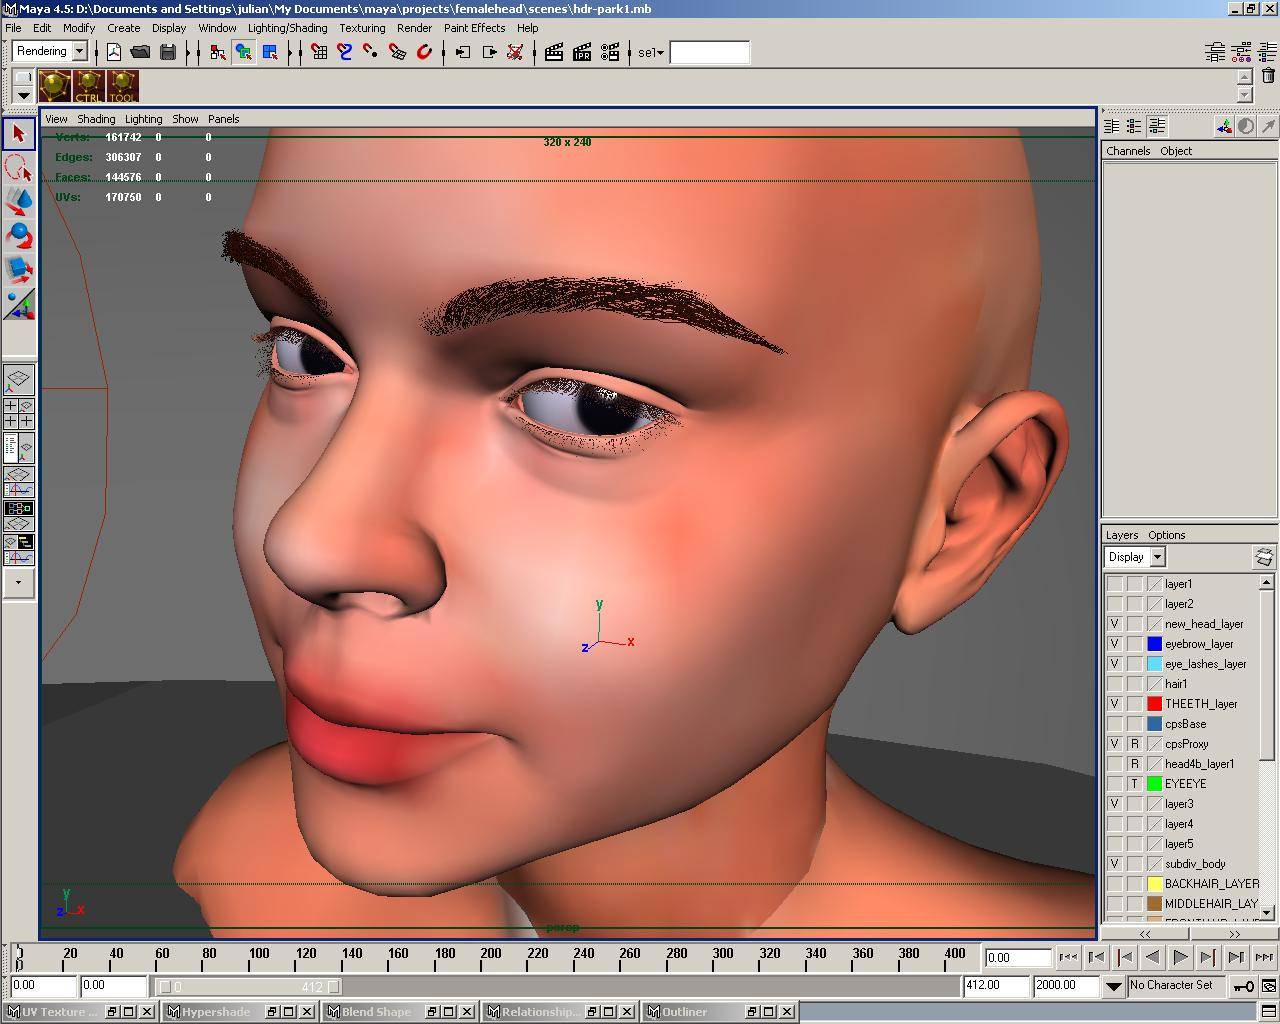Open the Lighting/Shading menu
This screenshot has width=1280, height=1024.
(x=287, y=28)
